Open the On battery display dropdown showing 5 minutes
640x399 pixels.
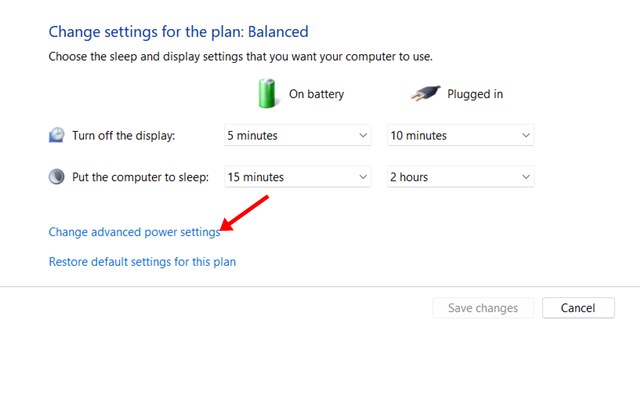(298, 135)
